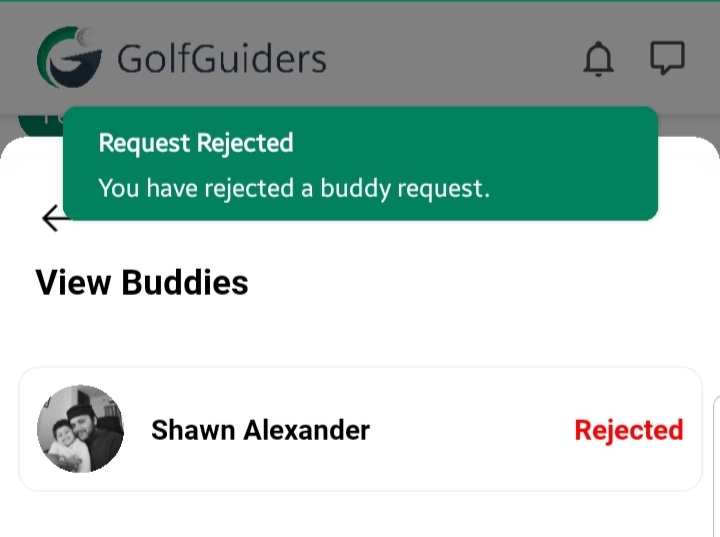Image resolution: width=720 pixels, height=537 pixels.
Task: Tap the Shawn Alexander name
Action: pyautogui.click(x=260, y=430)
